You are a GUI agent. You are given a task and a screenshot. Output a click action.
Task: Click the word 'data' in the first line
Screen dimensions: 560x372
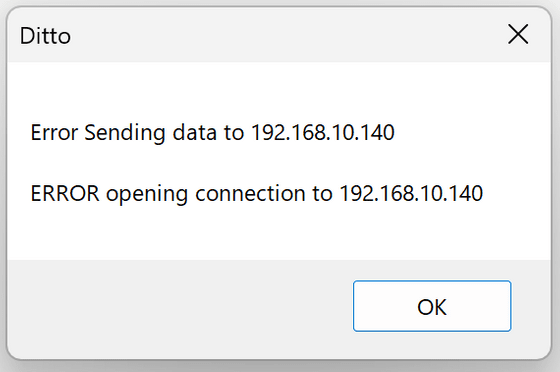pyautogui.click(x=195, y=132)
